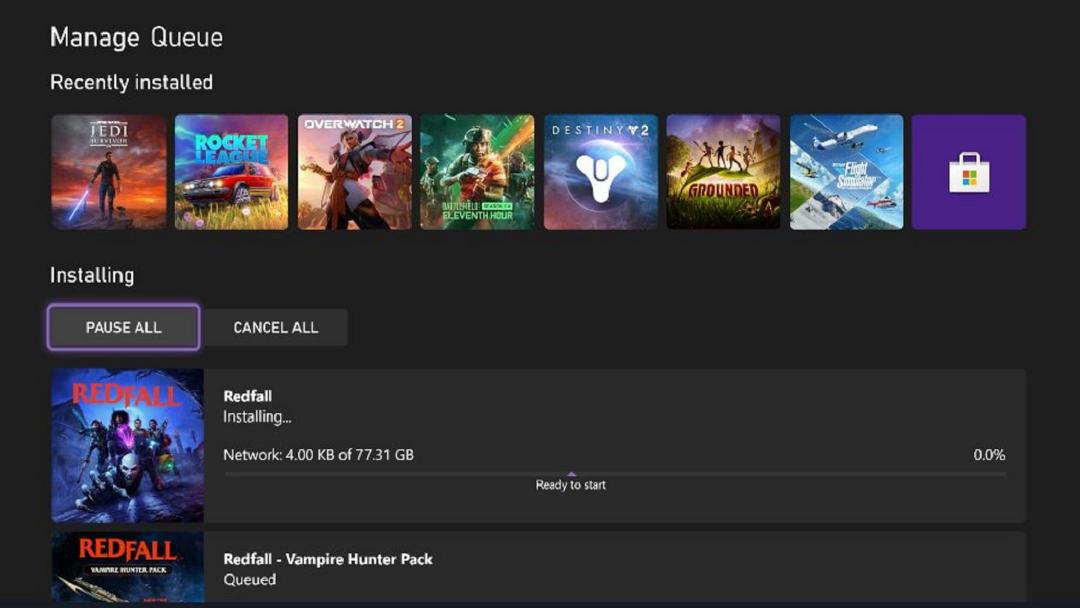Launch the Overwatch 2 tile

355,172
